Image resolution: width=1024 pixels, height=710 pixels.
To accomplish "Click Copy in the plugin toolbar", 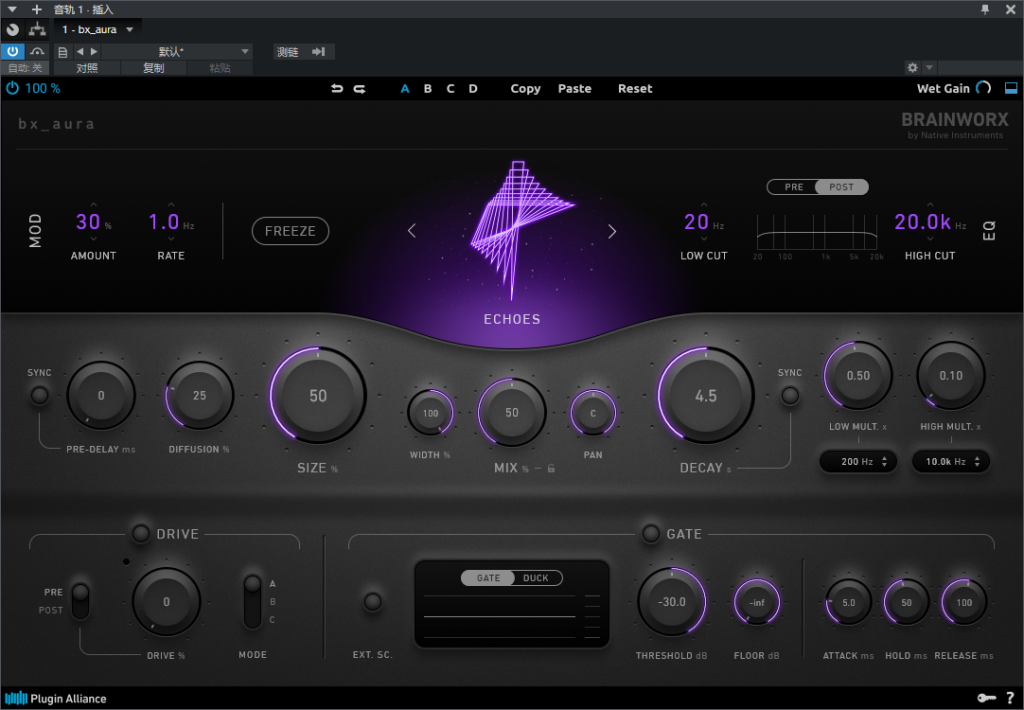I will point(526,89).
